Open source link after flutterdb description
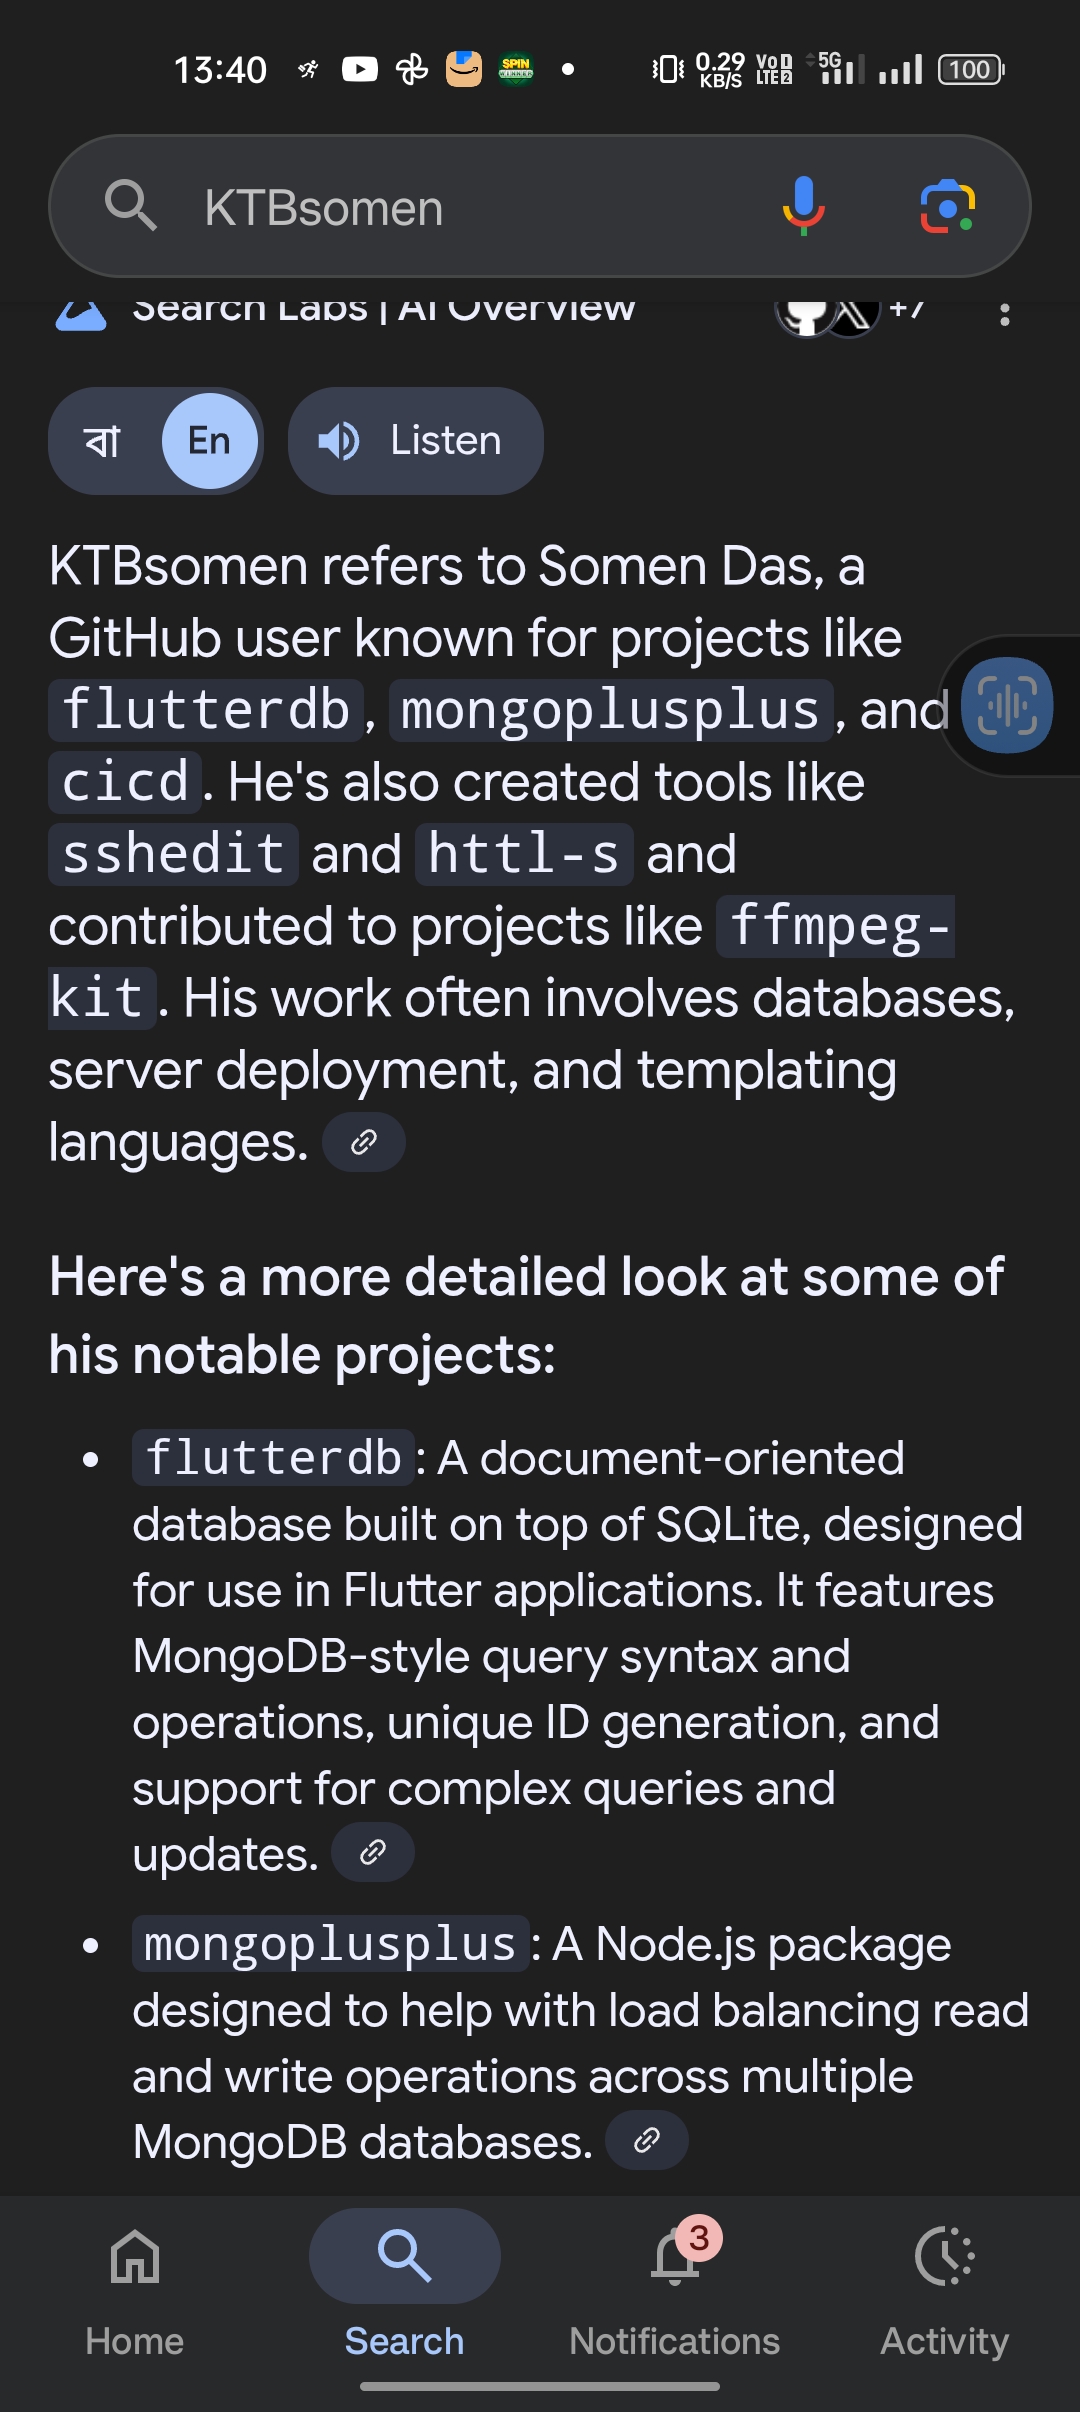Screen dimensions: 1080x2412 pyautogui.click(x=373, y=1852)
